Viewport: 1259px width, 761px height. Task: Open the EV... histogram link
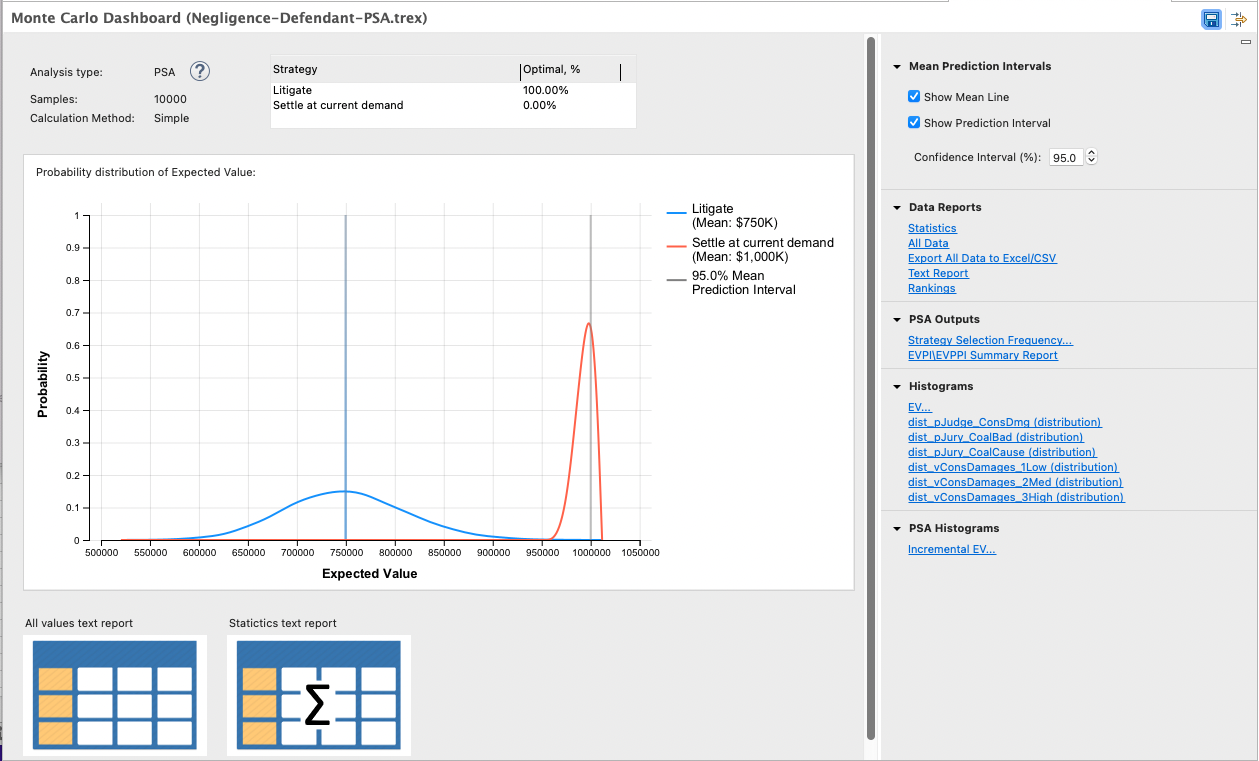click(x=919, y=407)
